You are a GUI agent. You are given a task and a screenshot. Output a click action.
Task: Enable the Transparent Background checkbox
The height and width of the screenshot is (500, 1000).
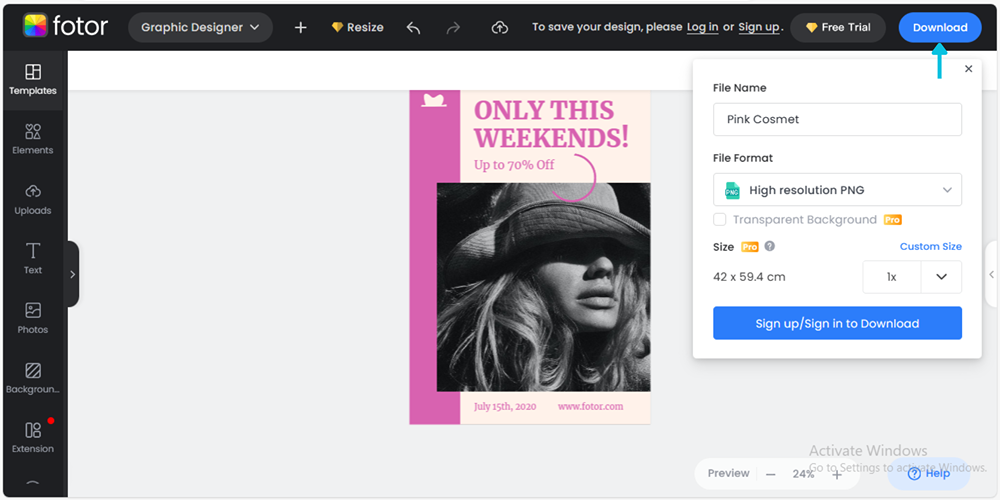[x=720, y=220]
